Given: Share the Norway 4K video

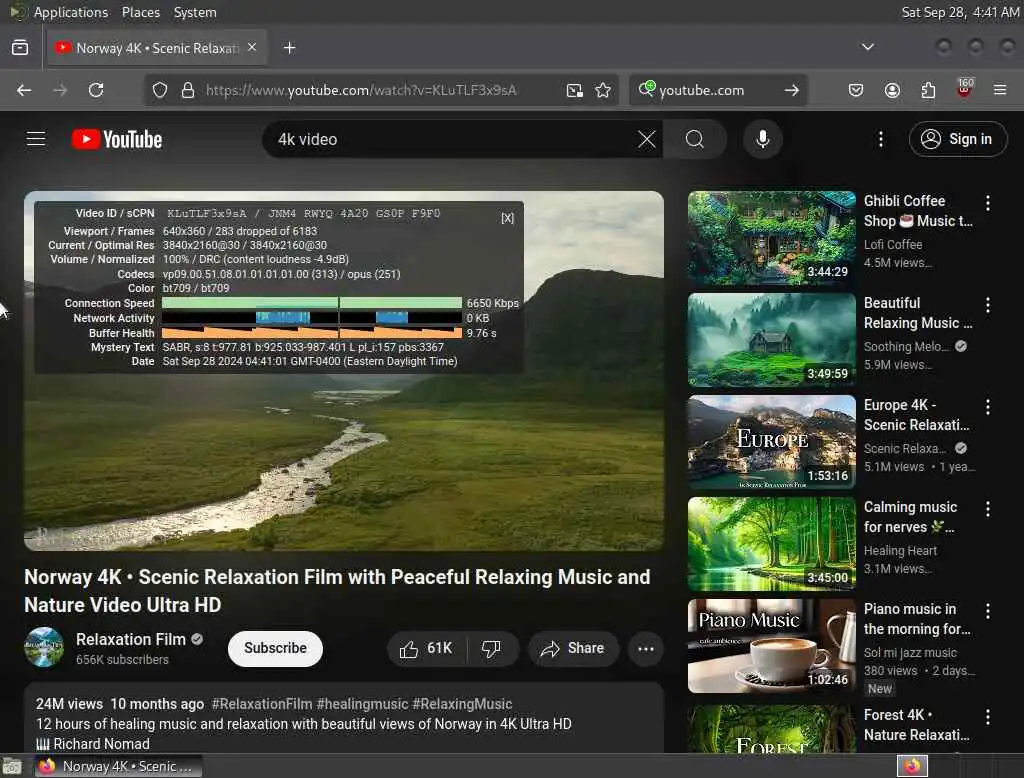Looking at the screenshot, I should click(x=573, y=649).
